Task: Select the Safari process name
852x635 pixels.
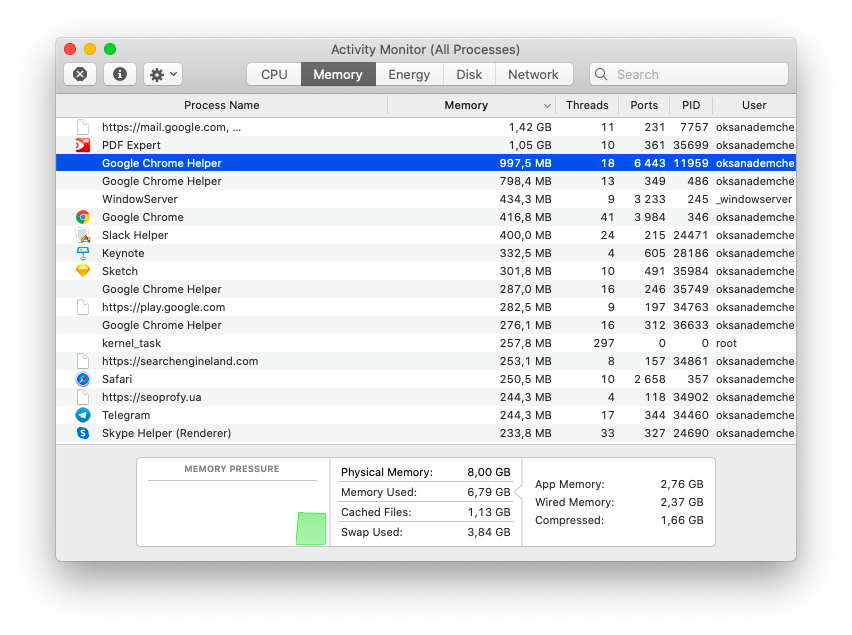Action: (117, 379)
